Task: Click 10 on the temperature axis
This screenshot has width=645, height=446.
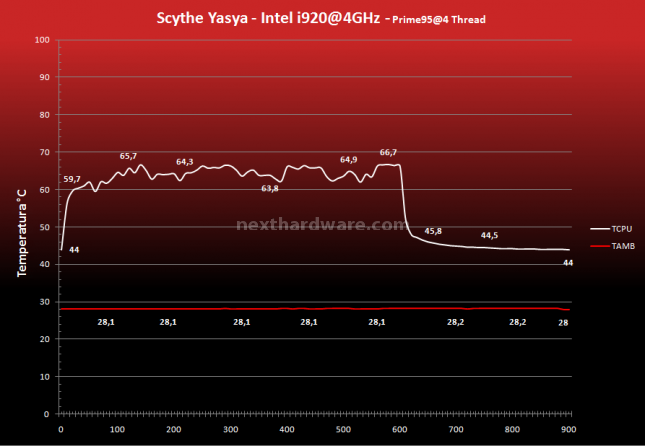Action: [44, 376]
